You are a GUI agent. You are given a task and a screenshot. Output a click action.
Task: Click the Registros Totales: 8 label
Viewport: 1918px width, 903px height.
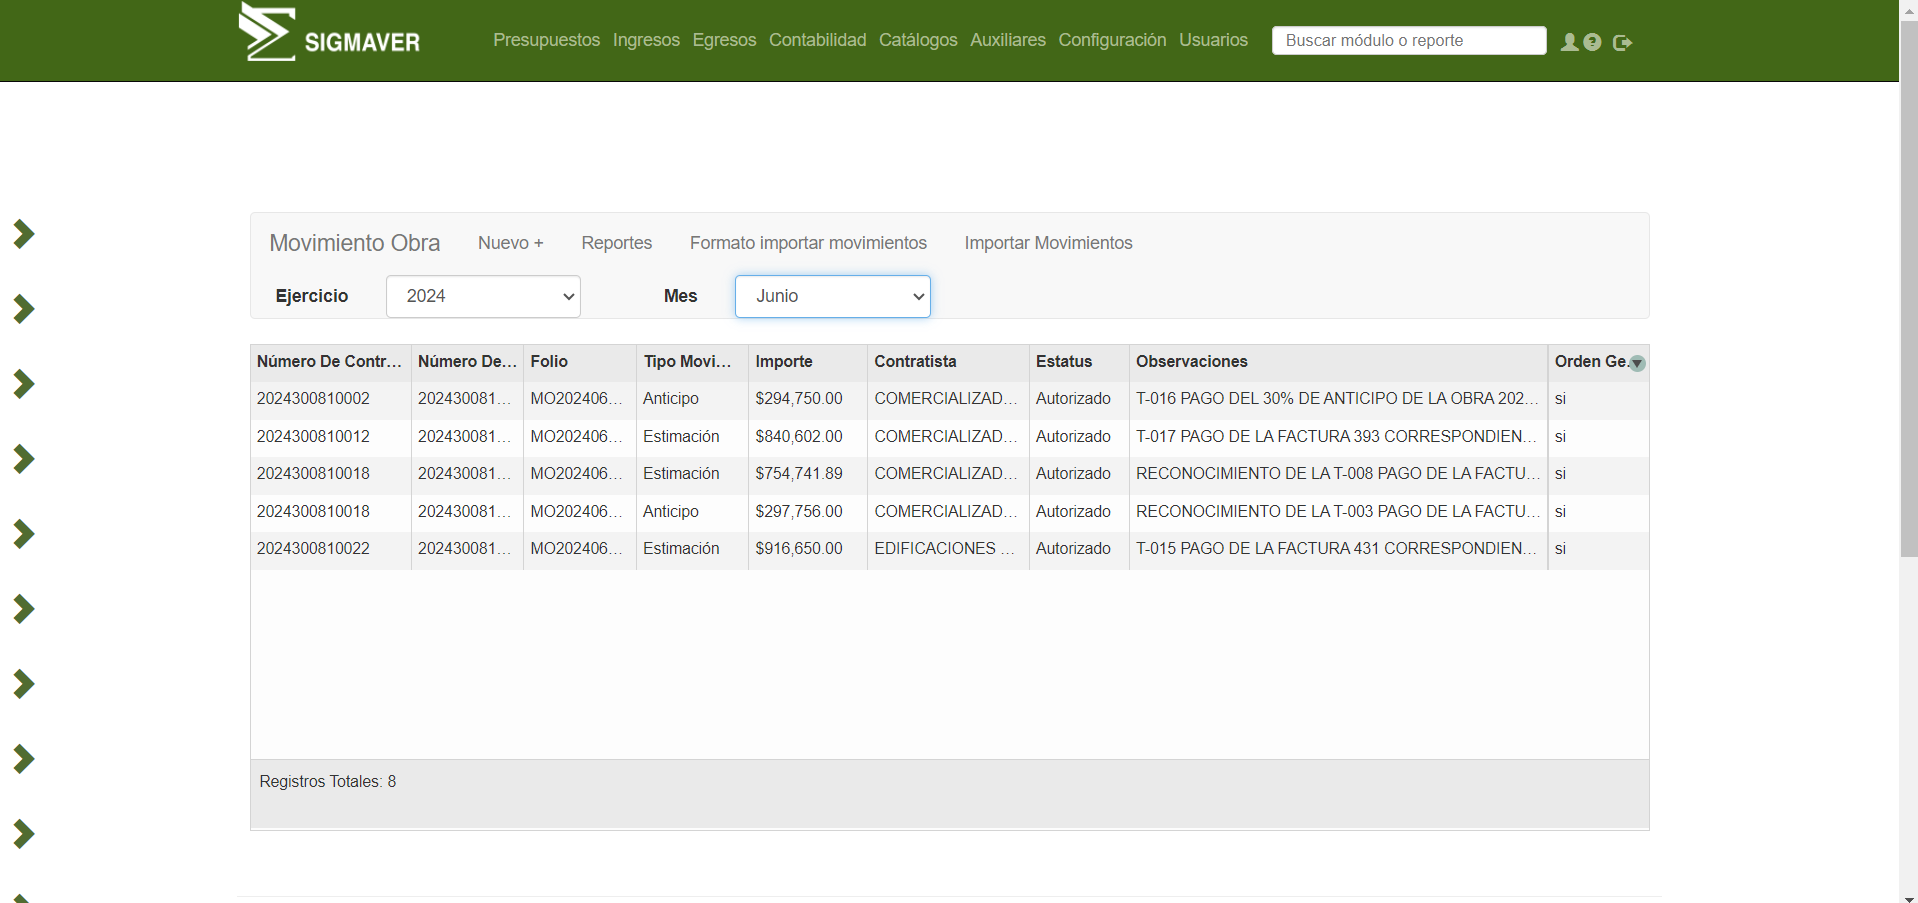[x=328, y=782]
